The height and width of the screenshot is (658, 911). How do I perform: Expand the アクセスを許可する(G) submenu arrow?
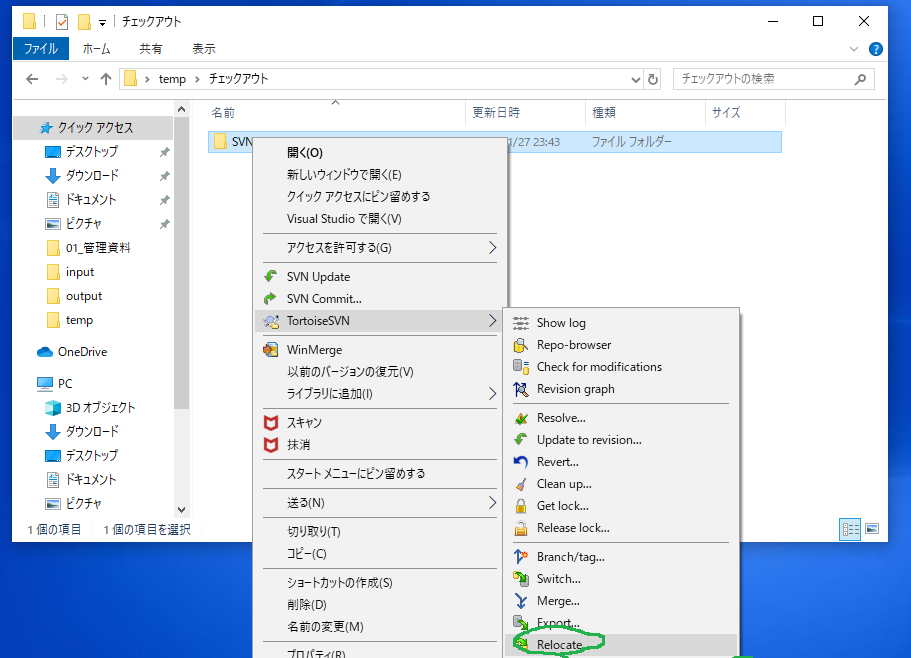point(492,248)
